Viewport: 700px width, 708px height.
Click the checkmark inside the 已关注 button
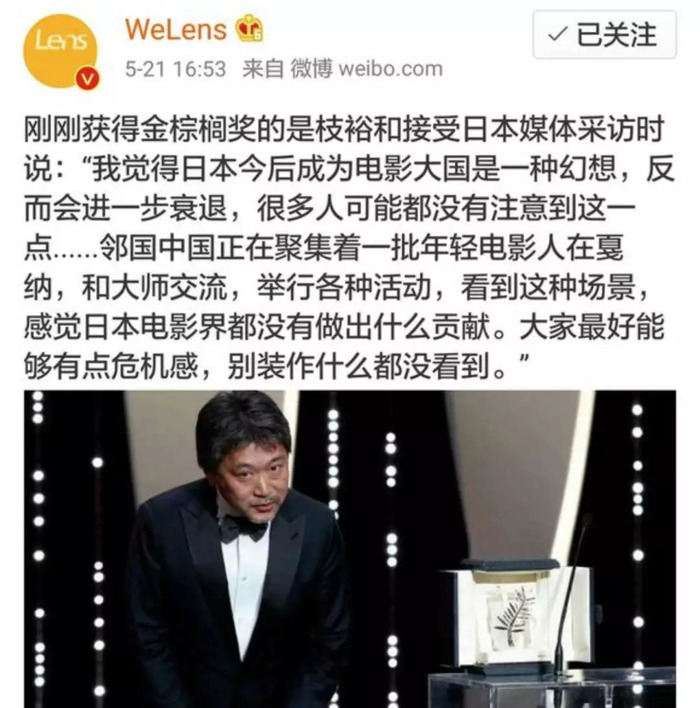(557, 34)
